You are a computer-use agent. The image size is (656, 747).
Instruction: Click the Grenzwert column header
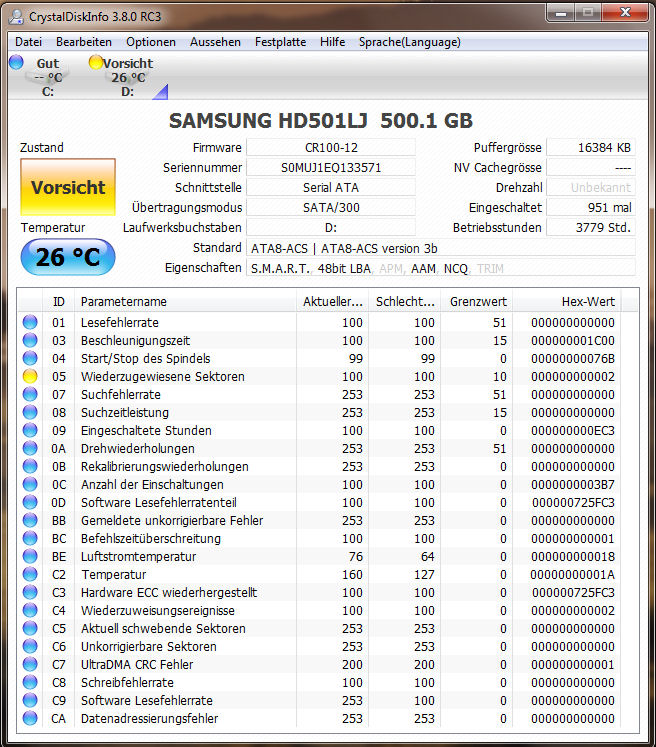pos(477,302)
